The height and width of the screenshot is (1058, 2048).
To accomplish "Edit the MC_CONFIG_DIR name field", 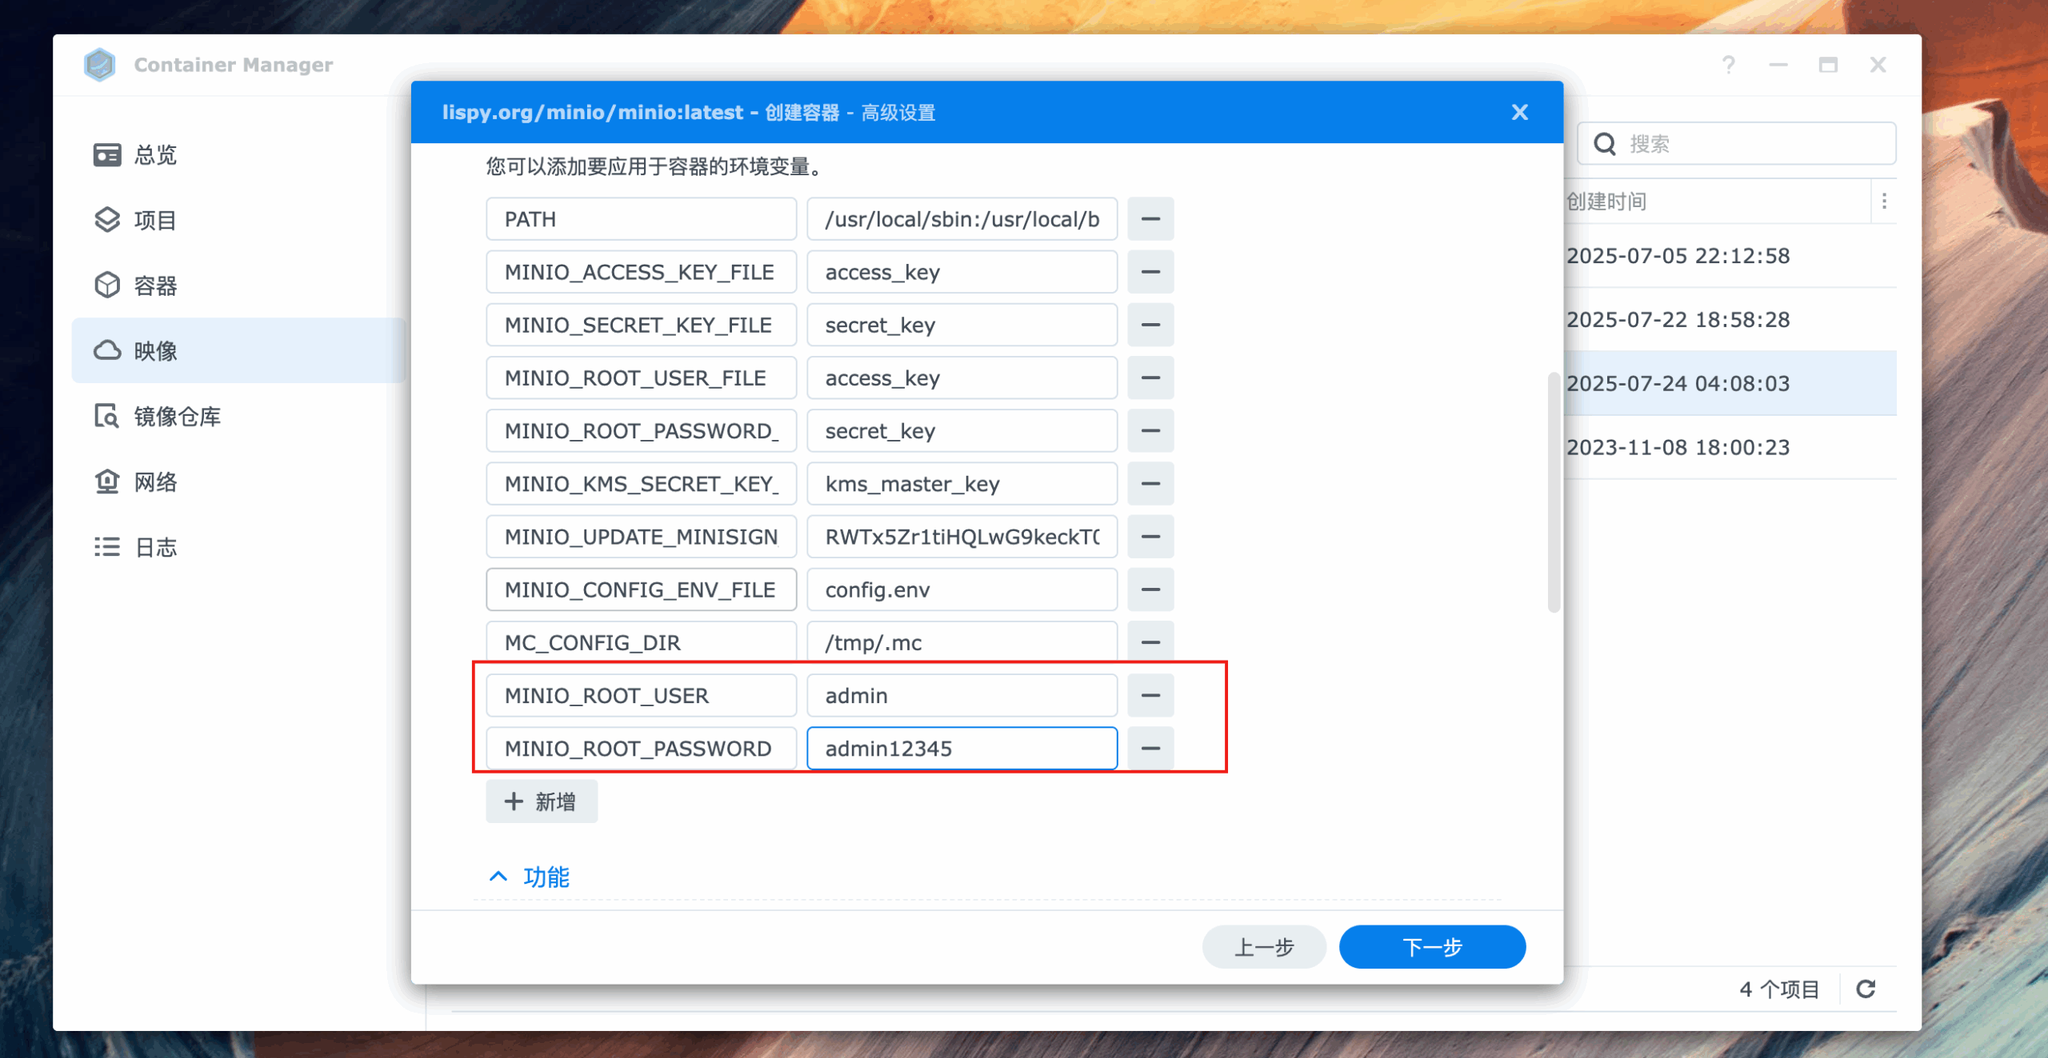I will point(641,643).
